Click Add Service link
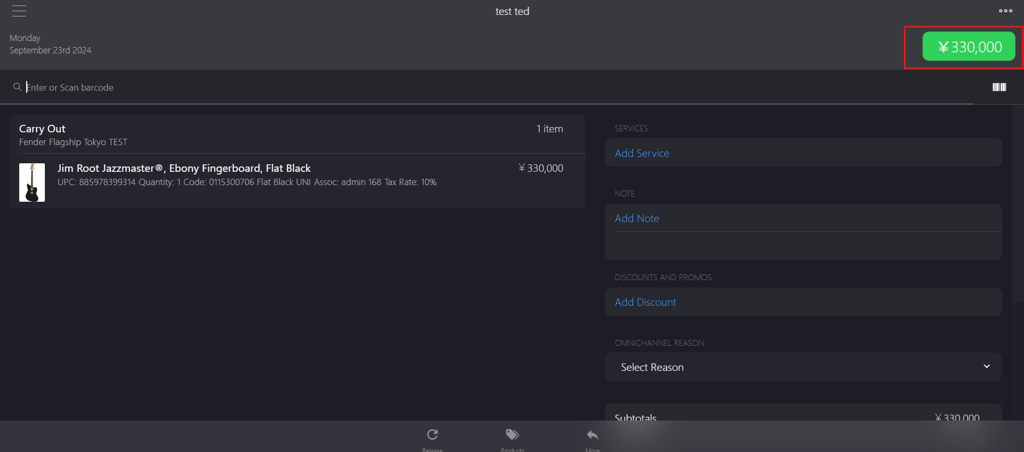 pyautogui.click(x=641, y=153)
